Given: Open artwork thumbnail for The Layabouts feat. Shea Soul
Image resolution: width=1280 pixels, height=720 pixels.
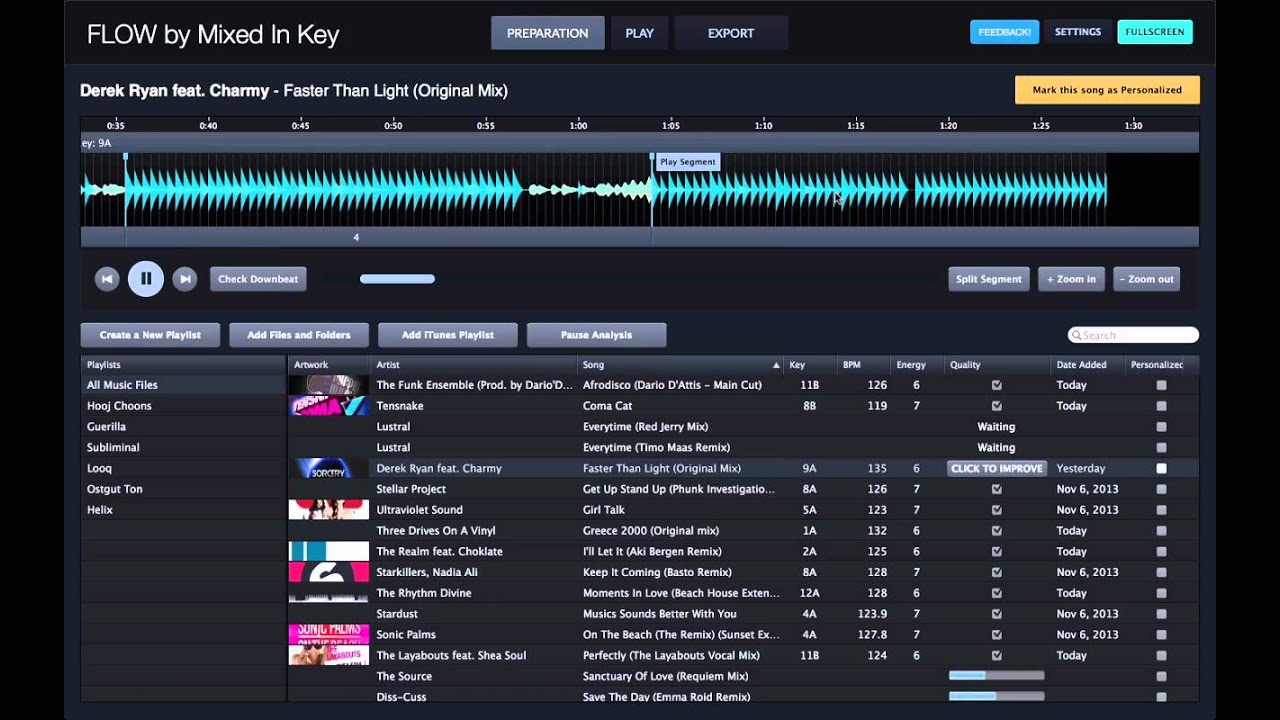Looking at the screenshot, I should 329,655.
